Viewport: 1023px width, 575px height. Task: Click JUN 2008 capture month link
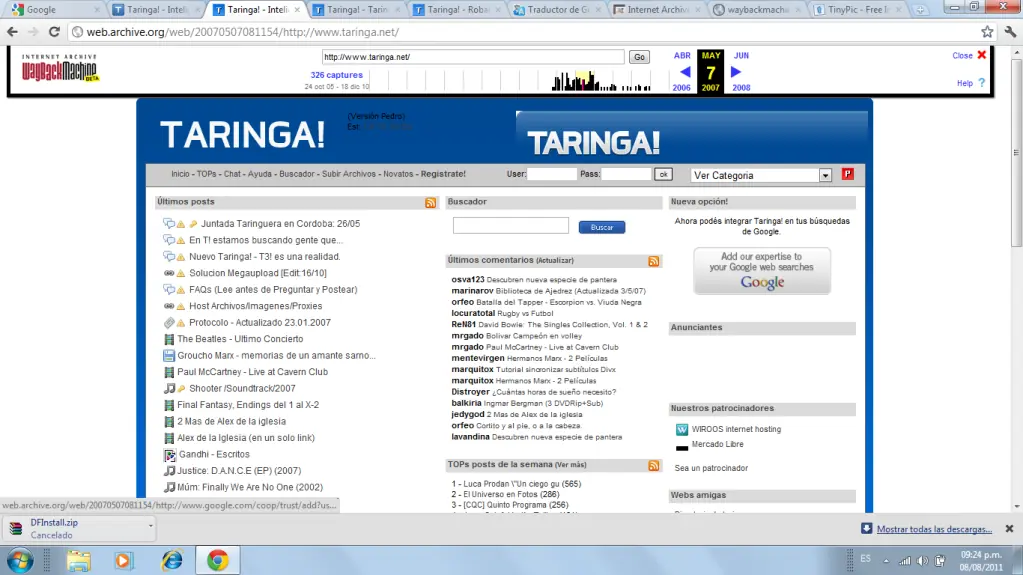(x=741, y=71)
